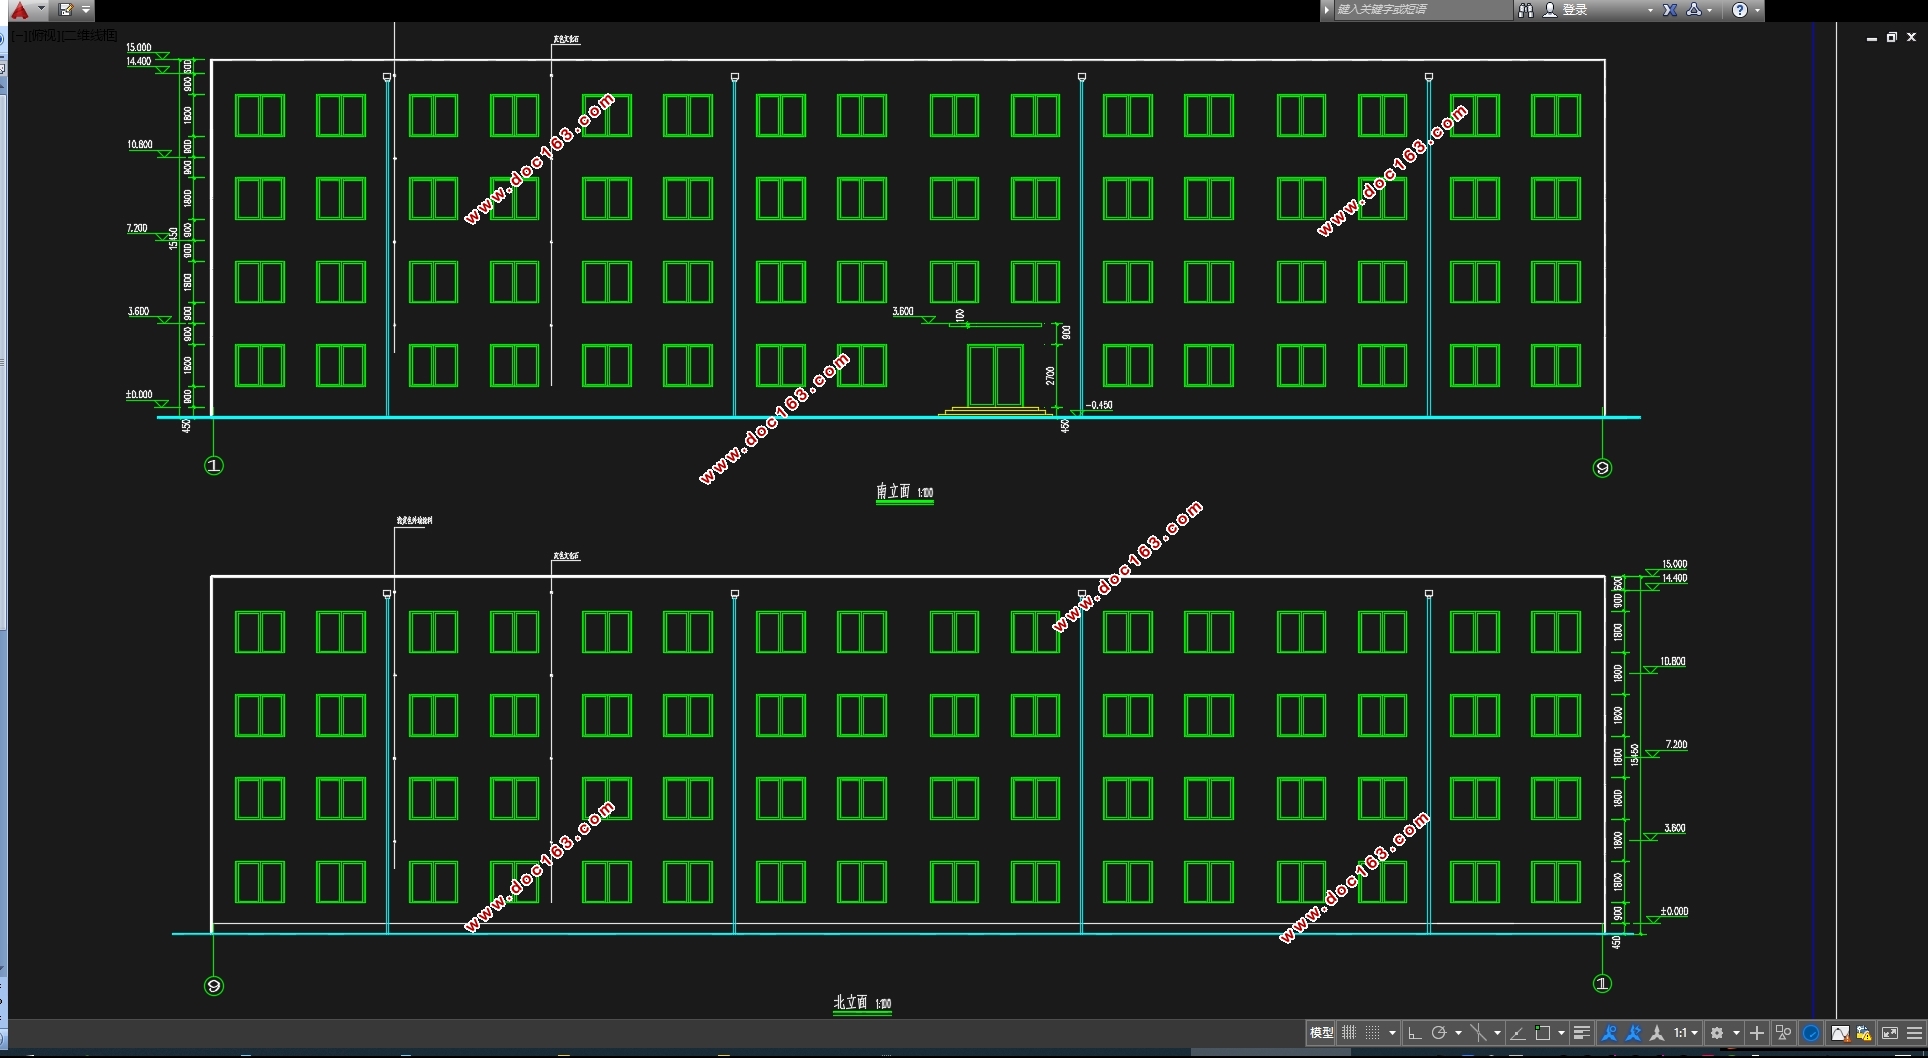The height and width of the screenshot is (1058, 1928).
Task: Toggle hardware acceleration blue circle icon
Action: click(1811, 1033)
